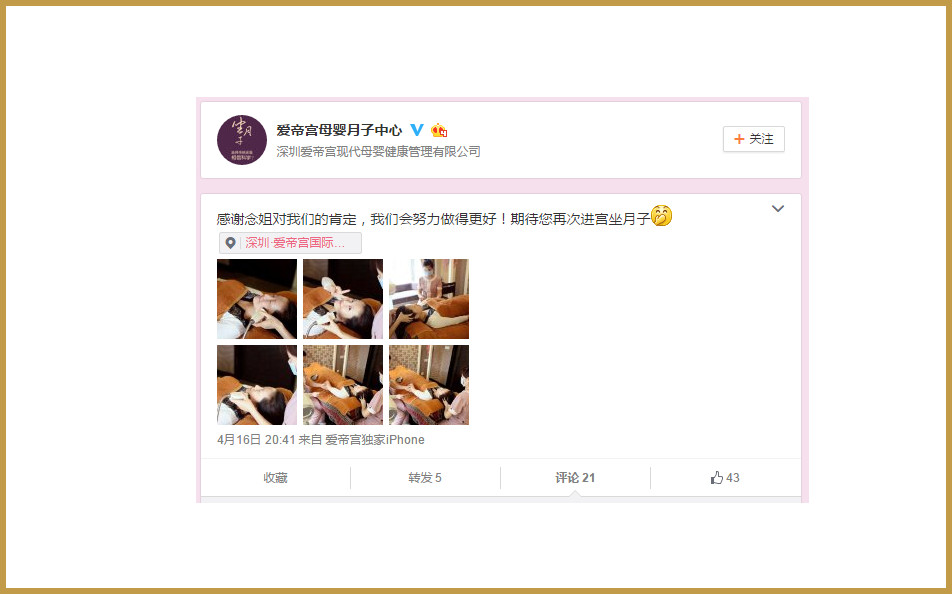Open the 评论 21 comments tab

click(x=575, y=478)
